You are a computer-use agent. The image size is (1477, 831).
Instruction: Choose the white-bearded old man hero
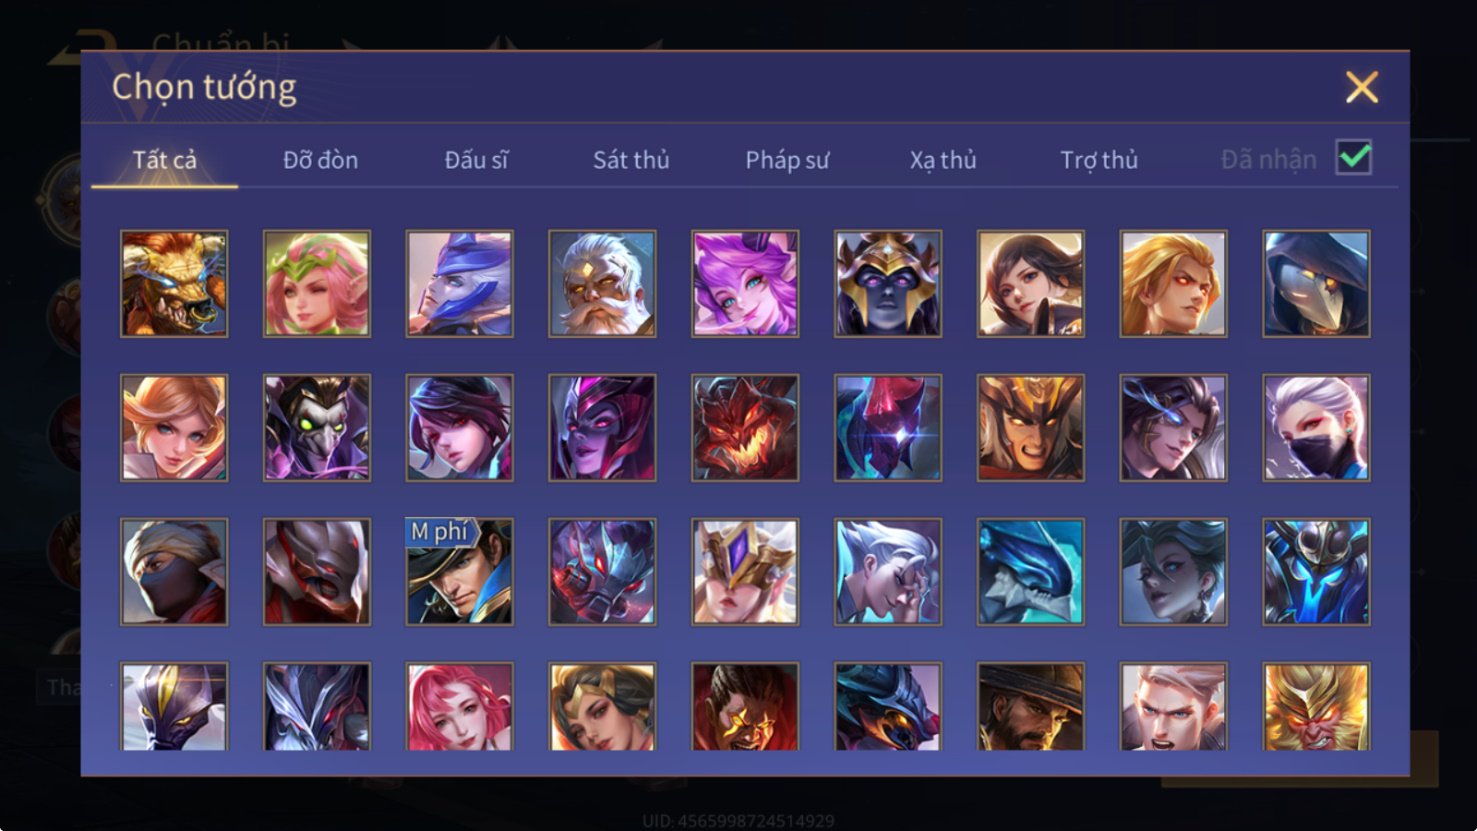coord(602,284)
